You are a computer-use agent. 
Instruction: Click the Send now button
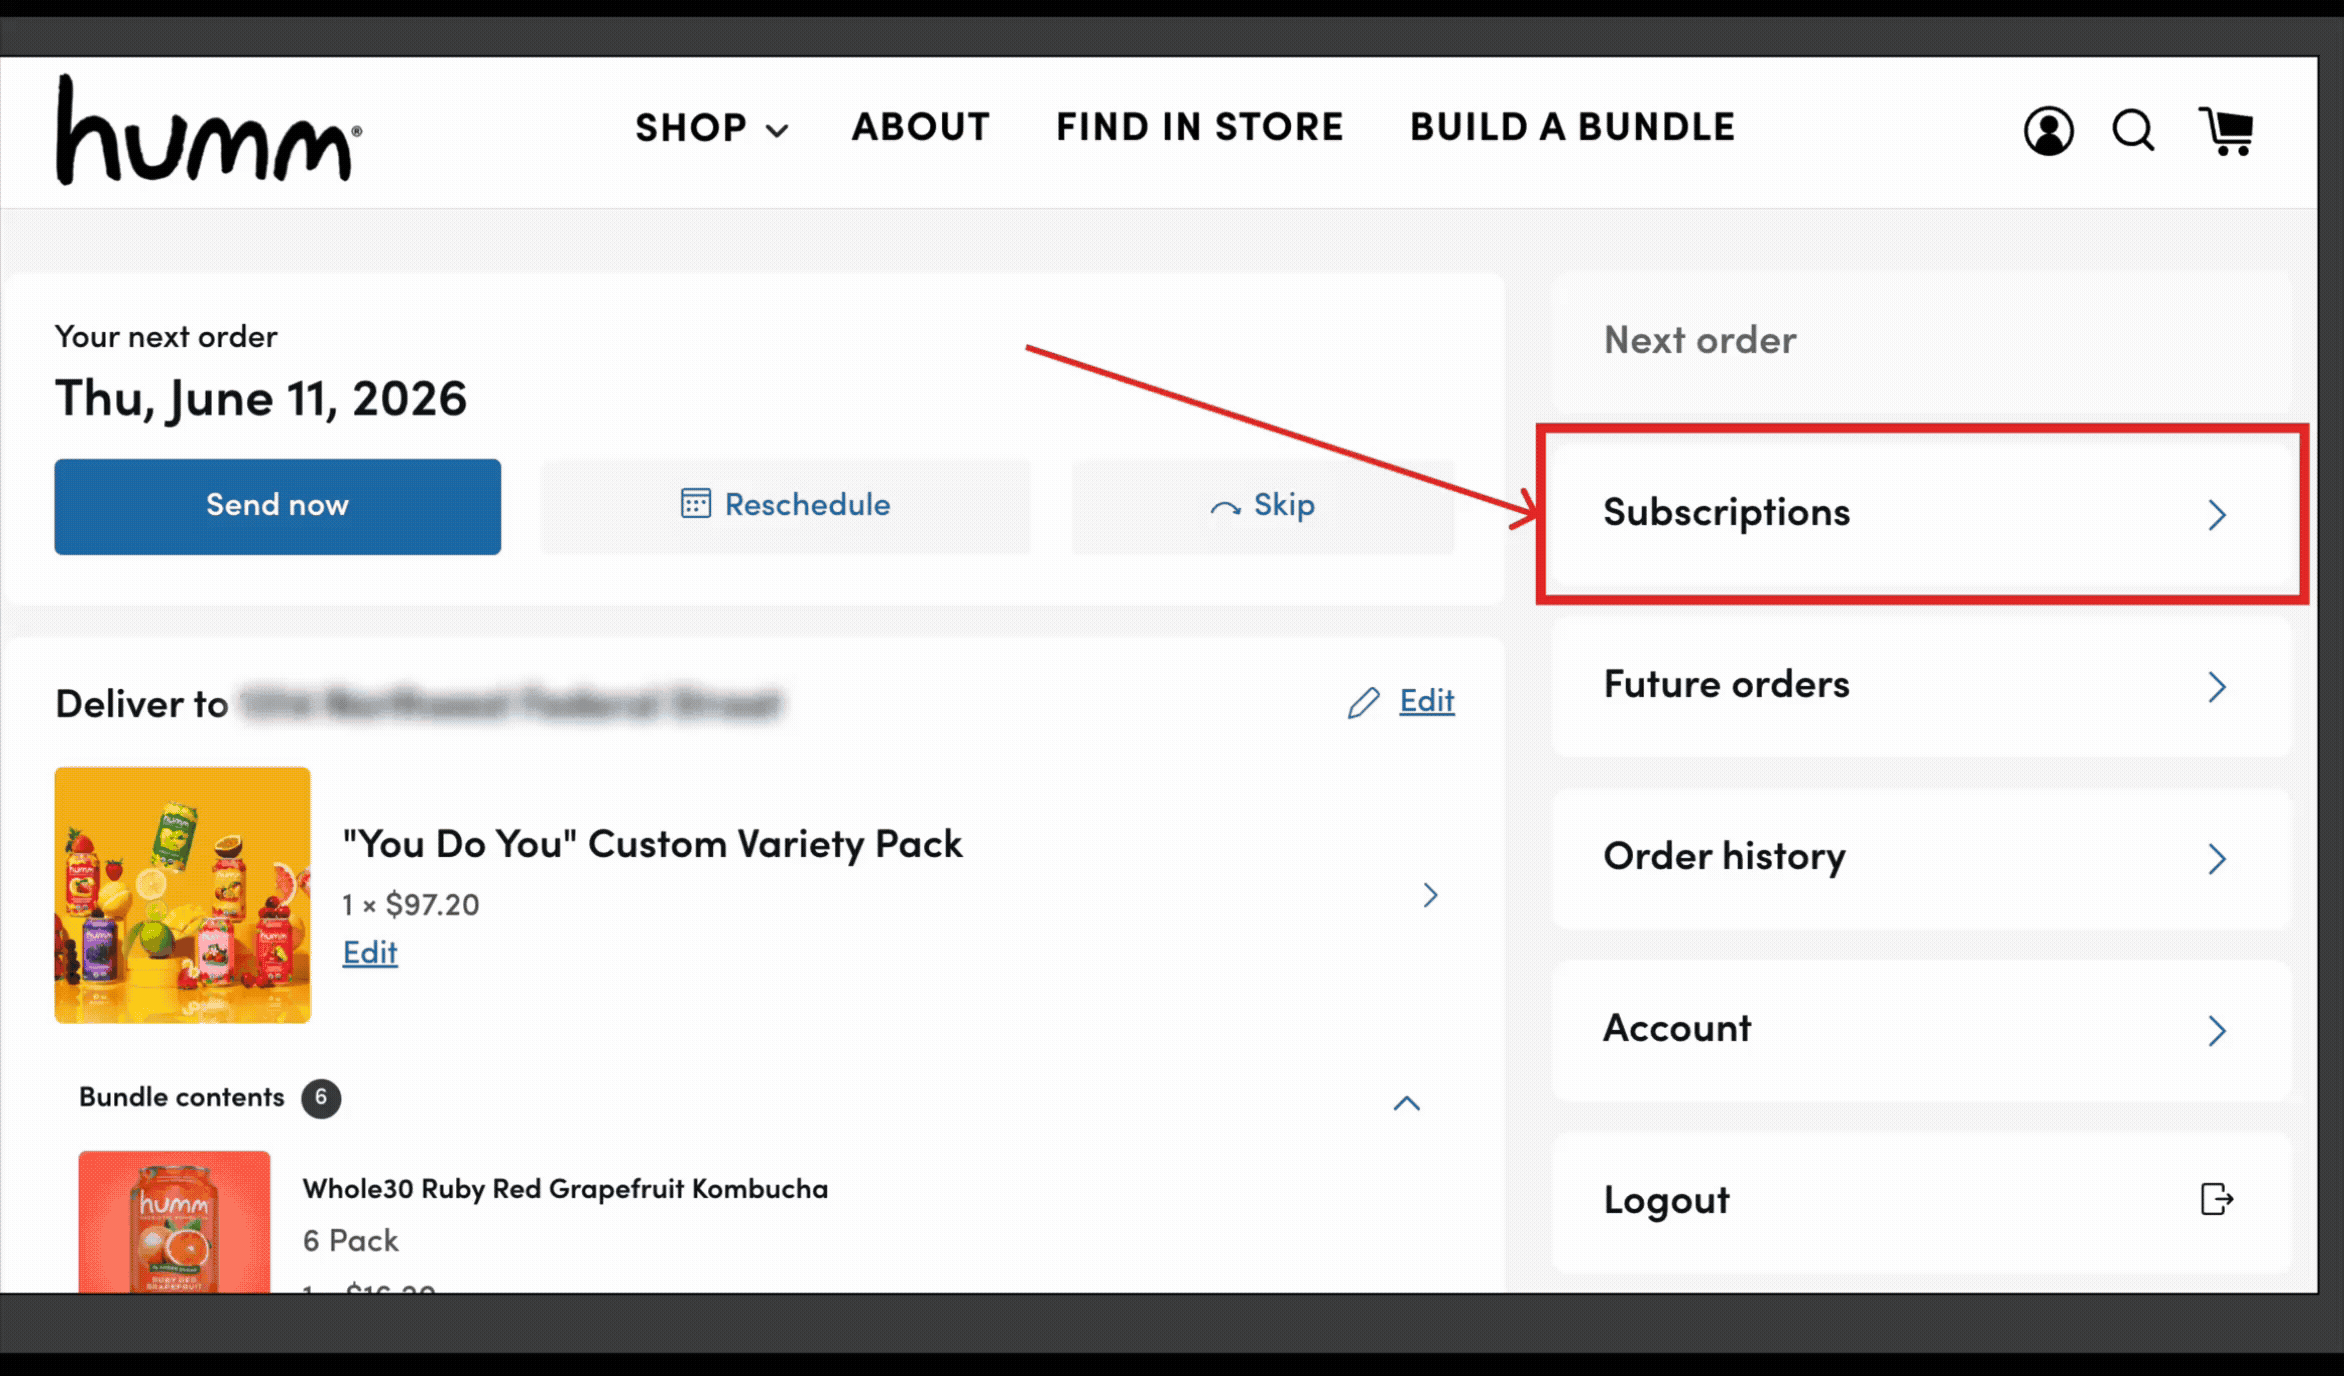[x=277, y=506]
